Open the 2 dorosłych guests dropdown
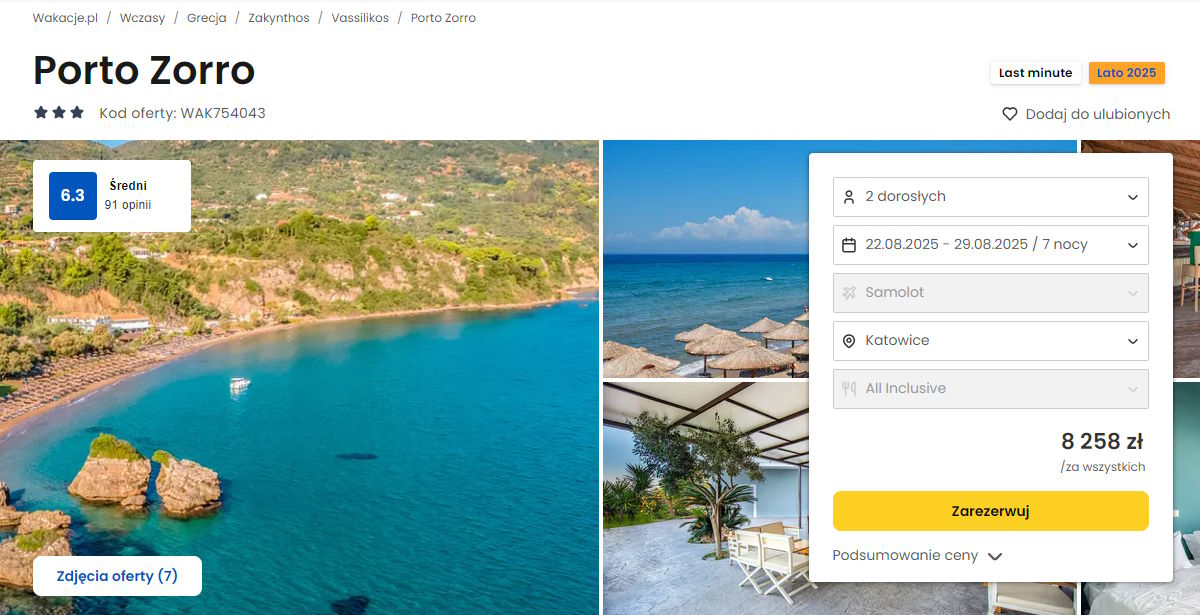This screenshot has width=1200, height=615. point(990,197)
